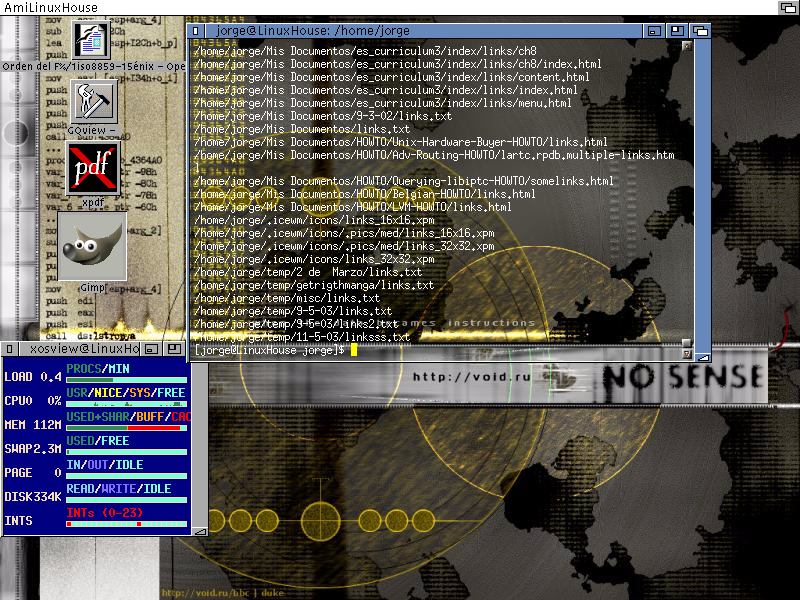Image resolution: width=800 pixels, height=600 pixels.
Task: Launch the Gimp desktop icon
Action: [x=92, y=246]
